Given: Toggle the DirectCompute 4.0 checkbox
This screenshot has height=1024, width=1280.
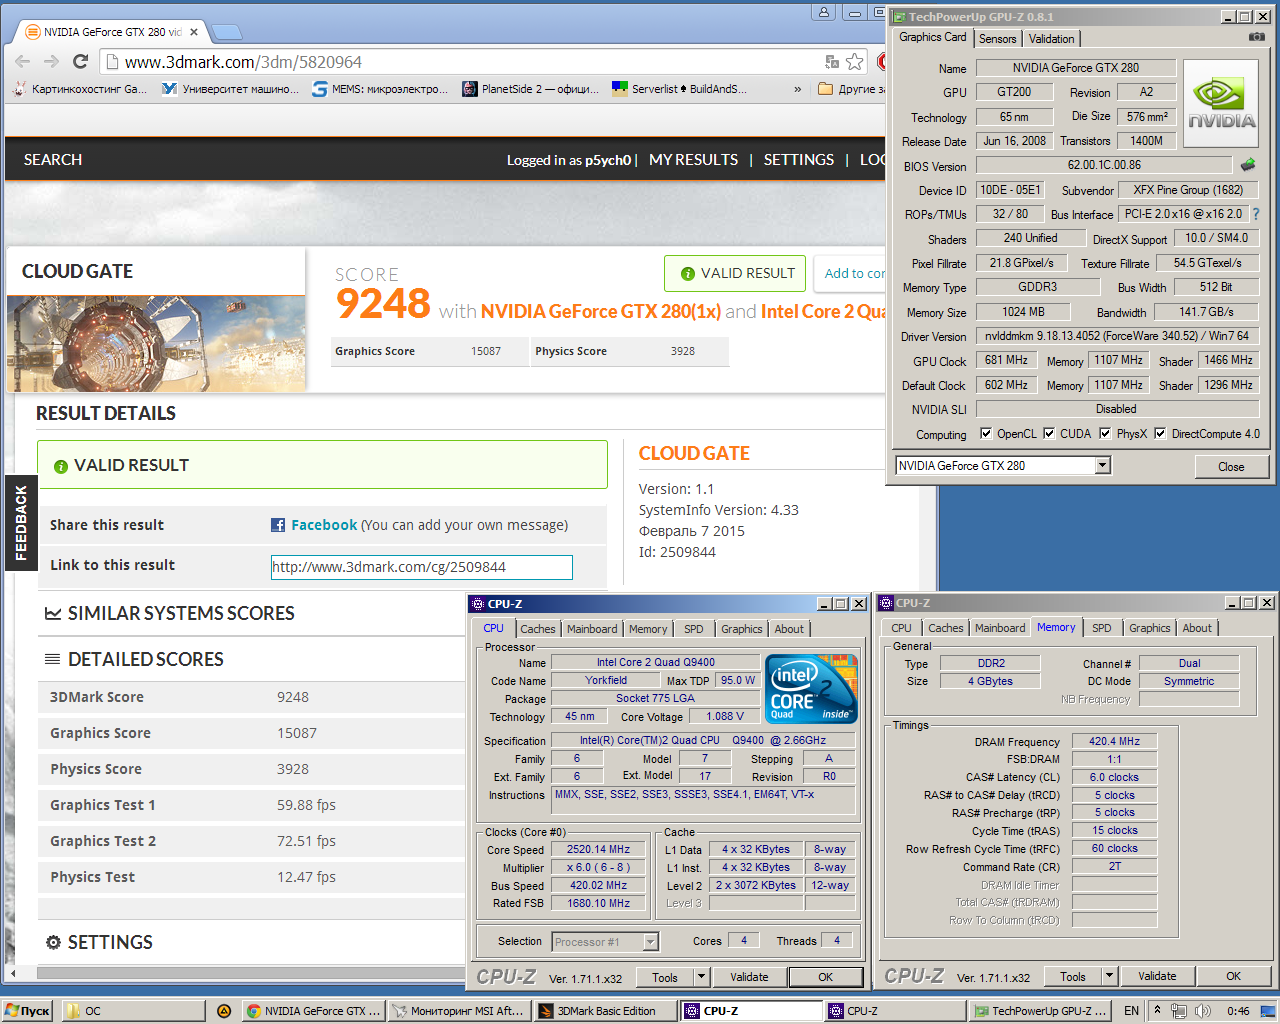Looking at the screenshot, I should [x=1160, y=433].
